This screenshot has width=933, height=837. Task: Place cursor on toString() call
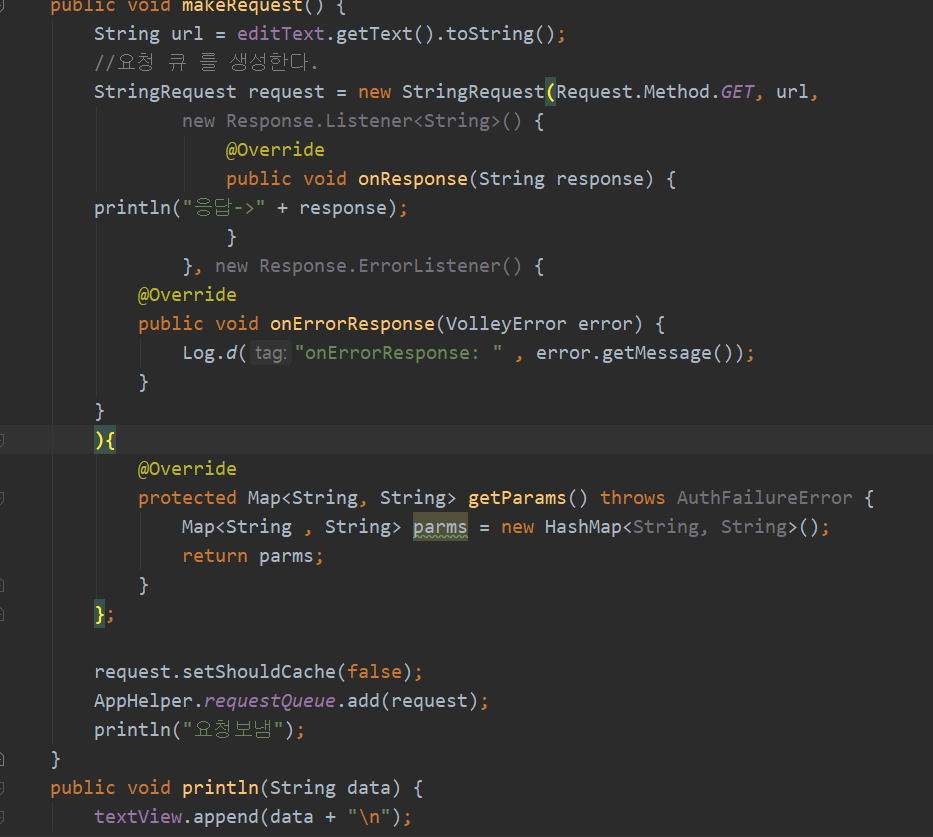click(x=500, y=34)
